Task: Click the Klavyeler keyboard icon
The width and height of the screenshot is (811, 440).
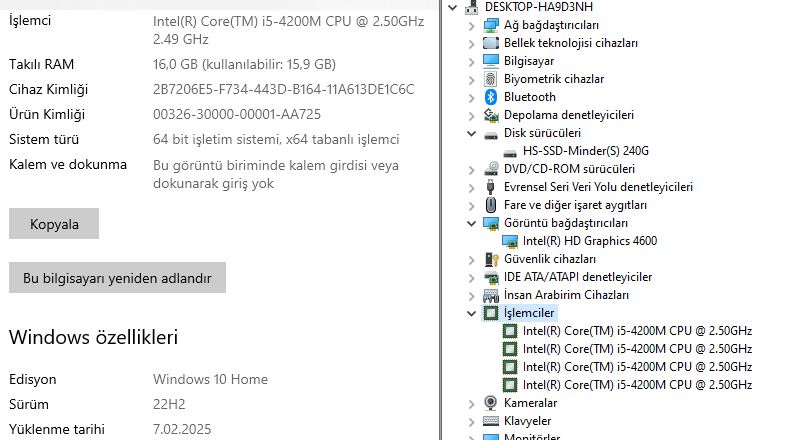Action: coord(490,421)
